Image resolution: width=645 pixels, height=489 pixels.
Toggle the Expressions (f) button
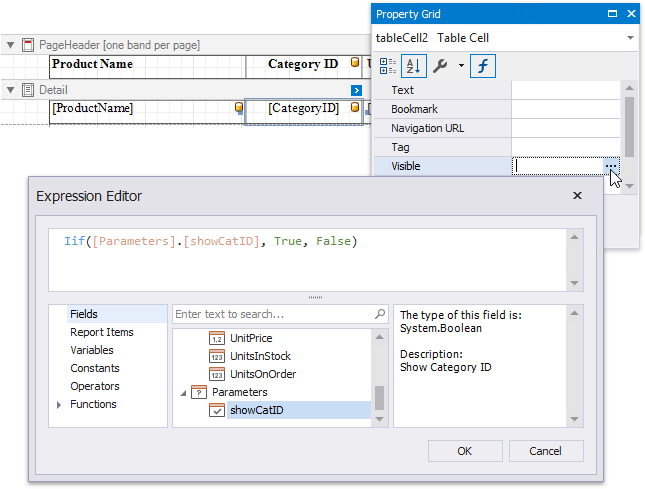tap(484, 66)
